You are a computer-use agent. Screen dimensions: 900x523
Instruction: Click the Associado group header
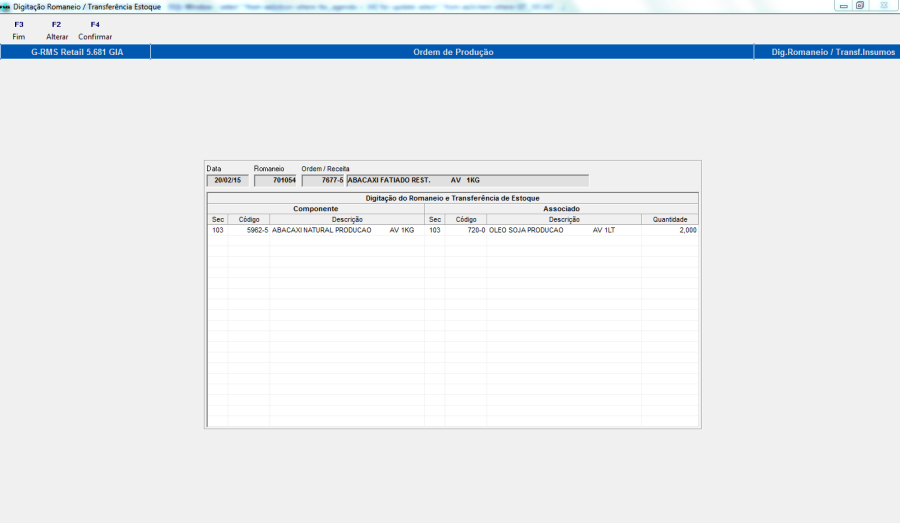tap(561, 209)
